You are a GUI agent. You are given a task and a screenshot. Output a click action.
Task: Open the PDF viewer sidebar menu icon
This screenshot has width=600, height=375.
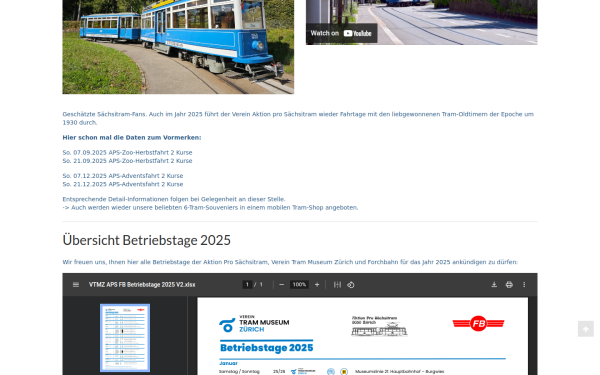(x=76, y=285)
